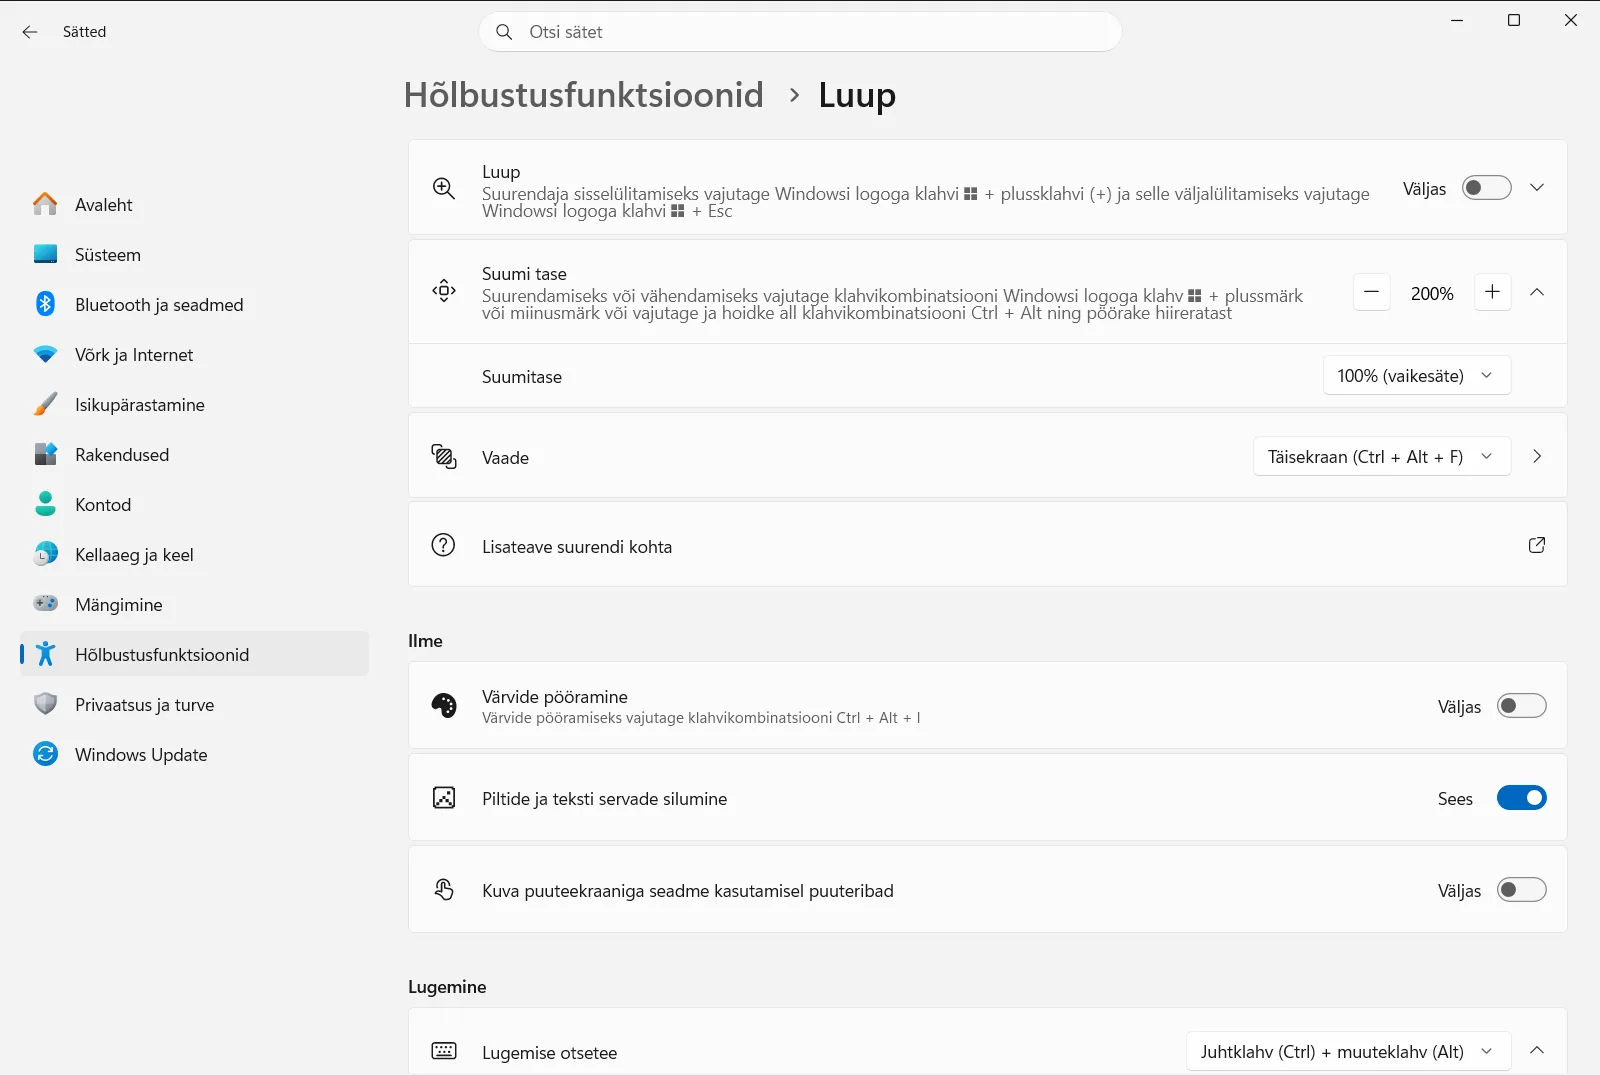Collapse the Lugemise otsetee section
The width and height of the screenshot is (1600, 1075).
[x=1537, y=1050]
